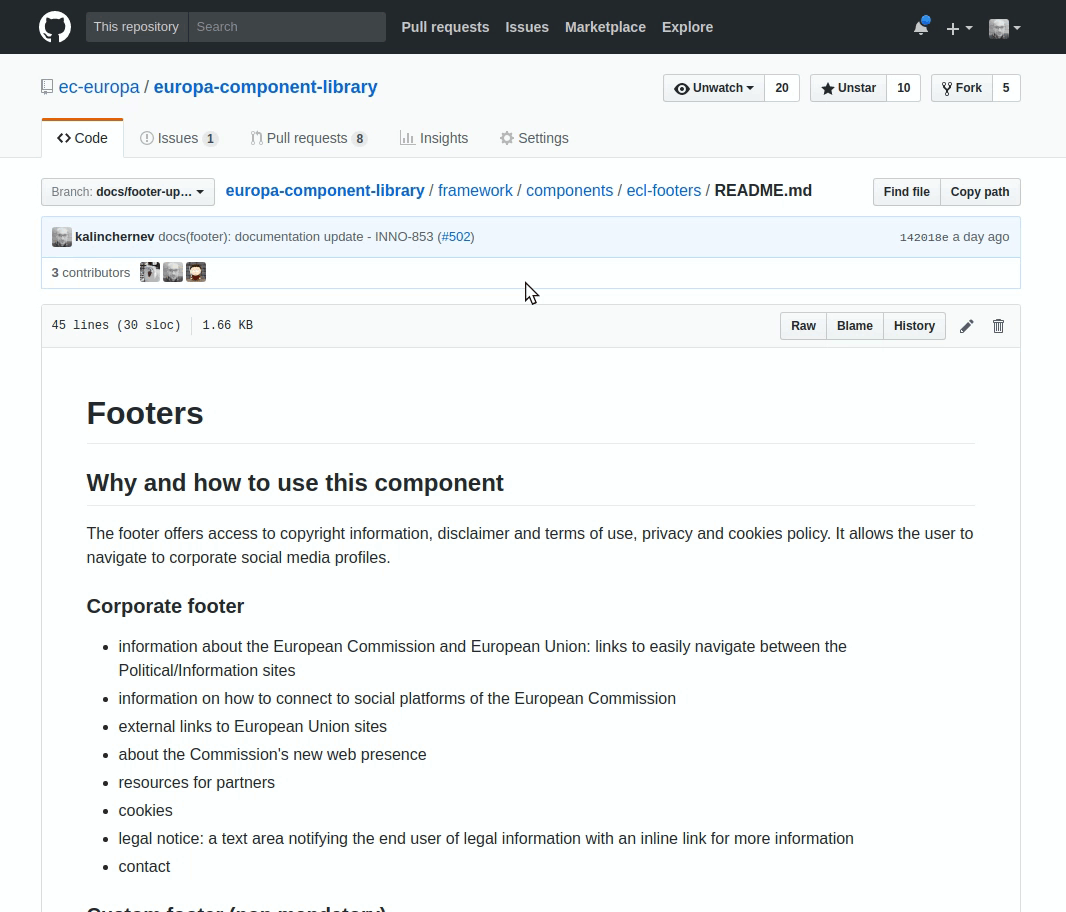Open Marketplace in top navigation

605,27
